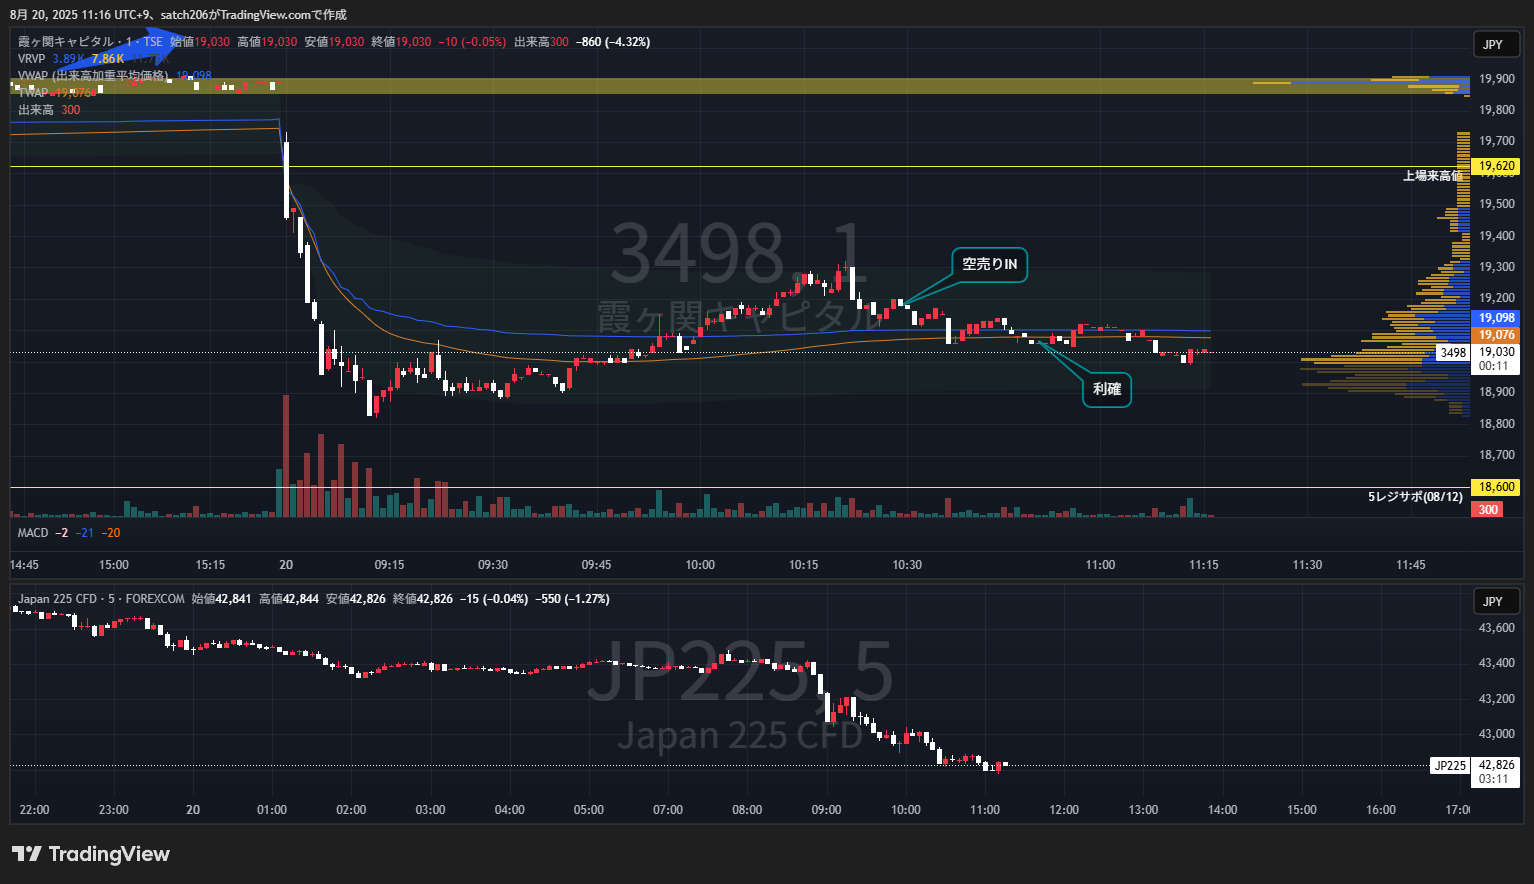Select the 3498 symbol price tag
The image size is (1534, 884).
point(1452,353)
